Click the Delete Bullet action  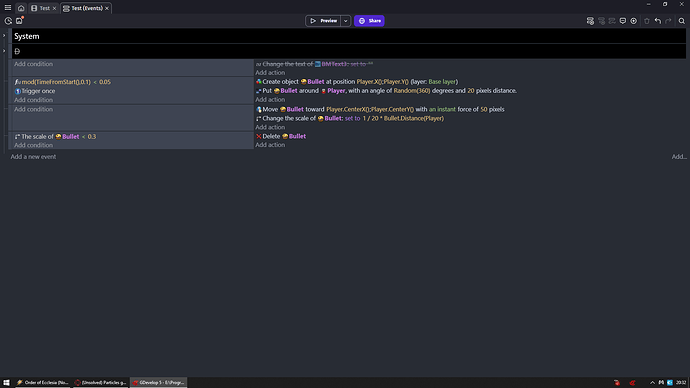tap(281, 136)
